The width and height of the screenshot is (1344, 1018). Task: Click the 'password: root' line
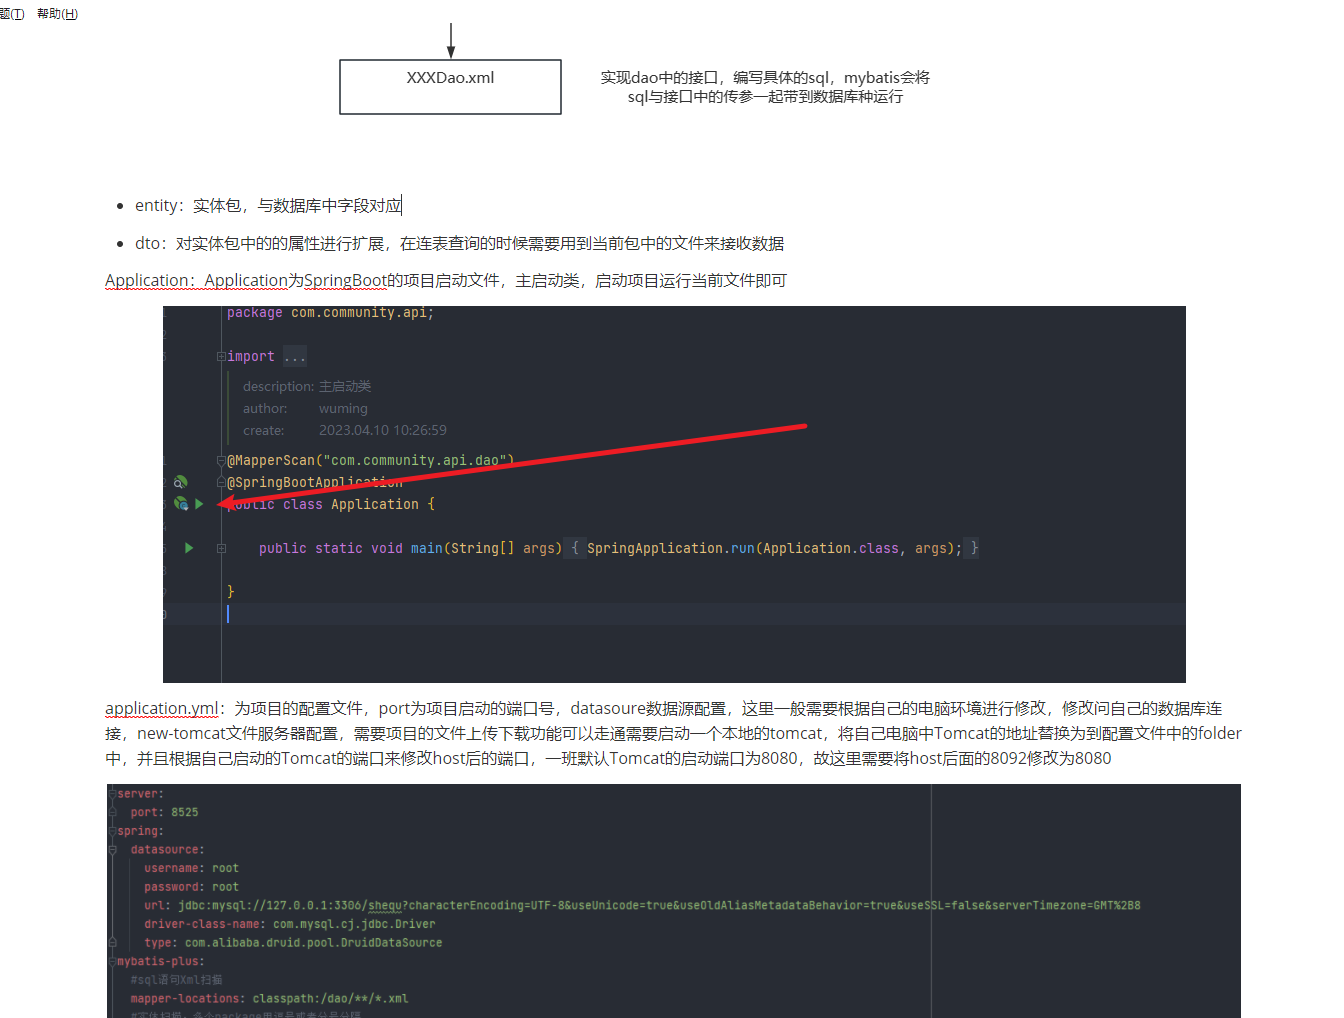click(x=191, y=887)
